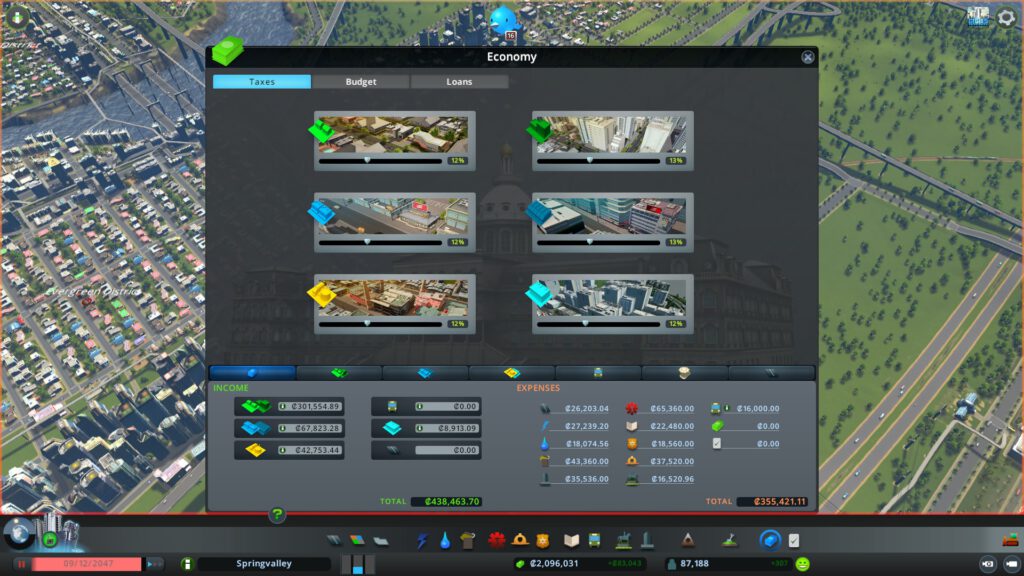
Task: Close the Economy panel
Action: coord(808,57)
